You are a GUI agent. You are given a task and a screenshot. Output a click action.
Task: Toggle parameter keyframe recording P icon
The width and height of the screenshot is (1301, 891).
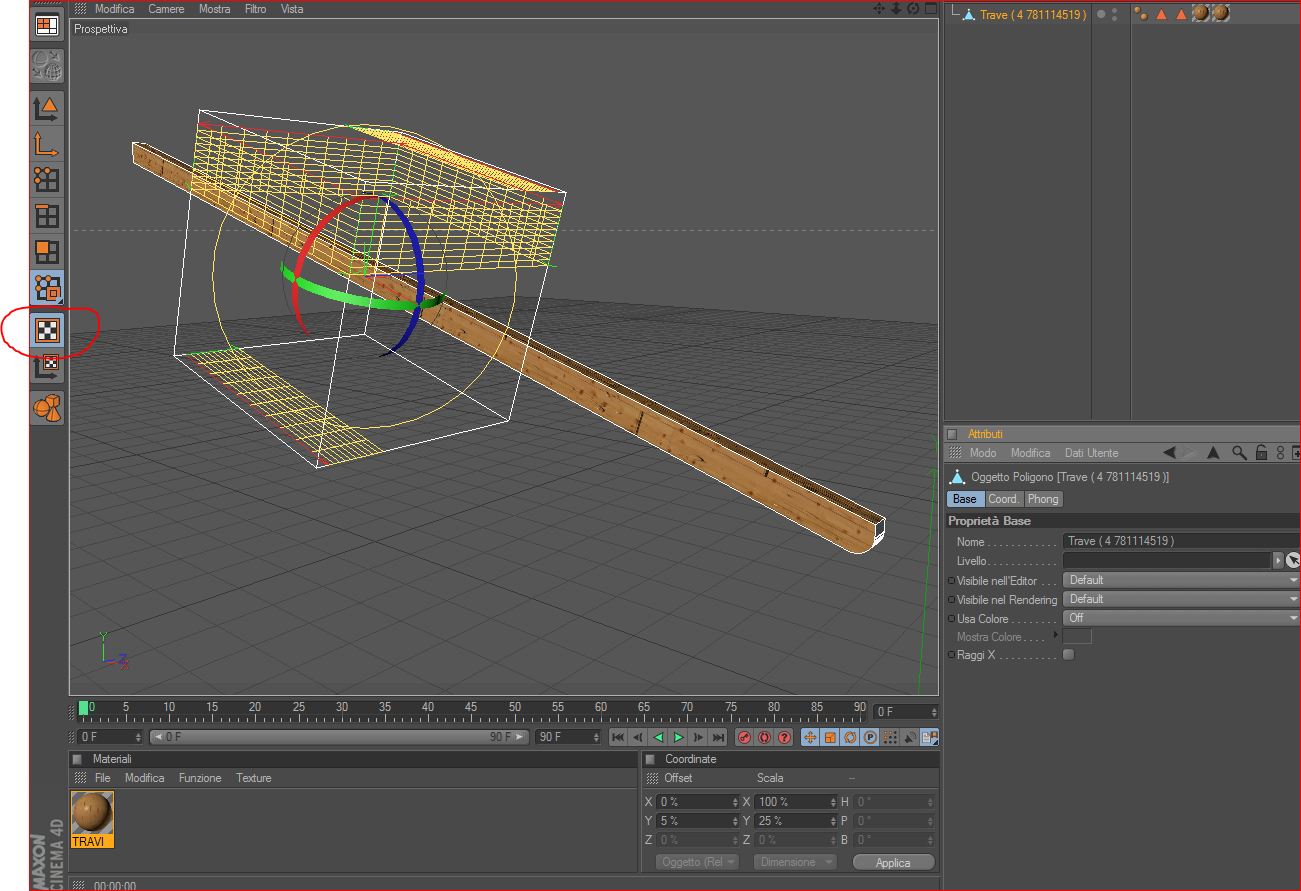pos(870,737)
